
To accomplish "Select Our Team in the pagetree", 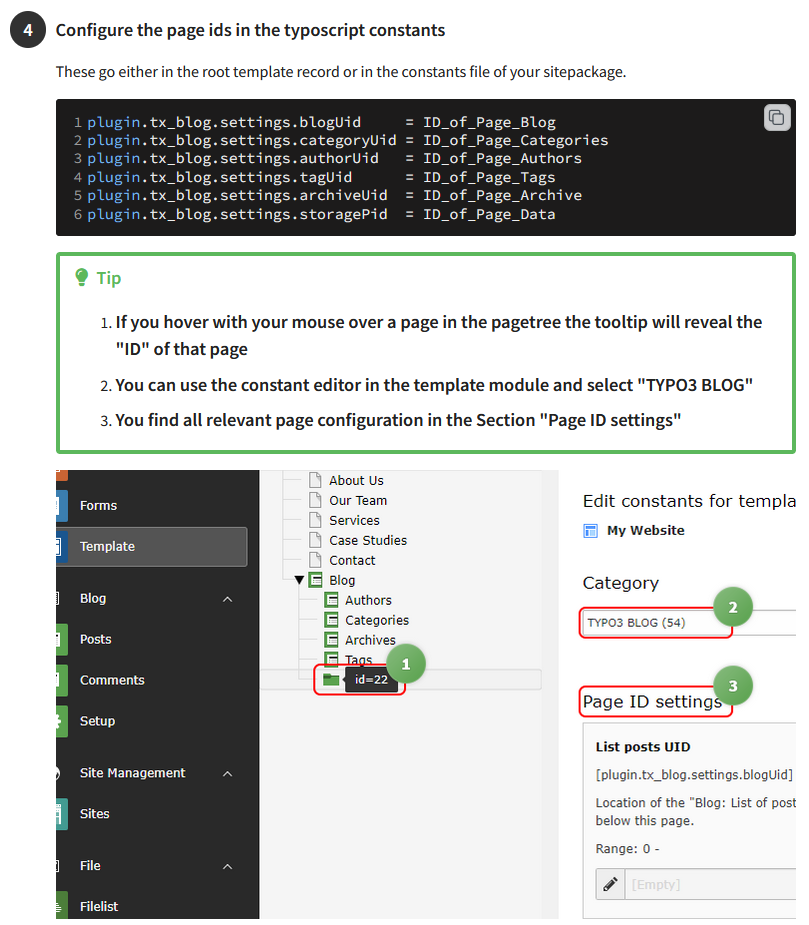I will (x=358, y=500).
